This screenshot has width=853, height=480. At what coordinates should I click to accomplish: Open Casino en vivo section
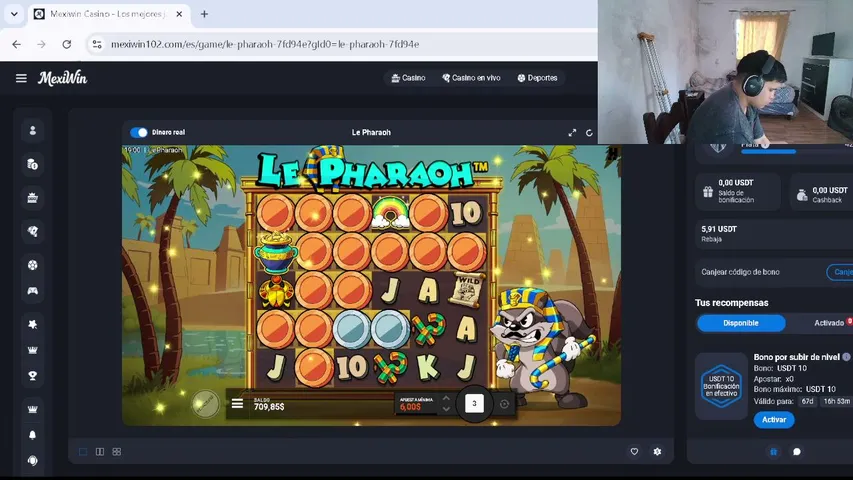coord(471,78)
